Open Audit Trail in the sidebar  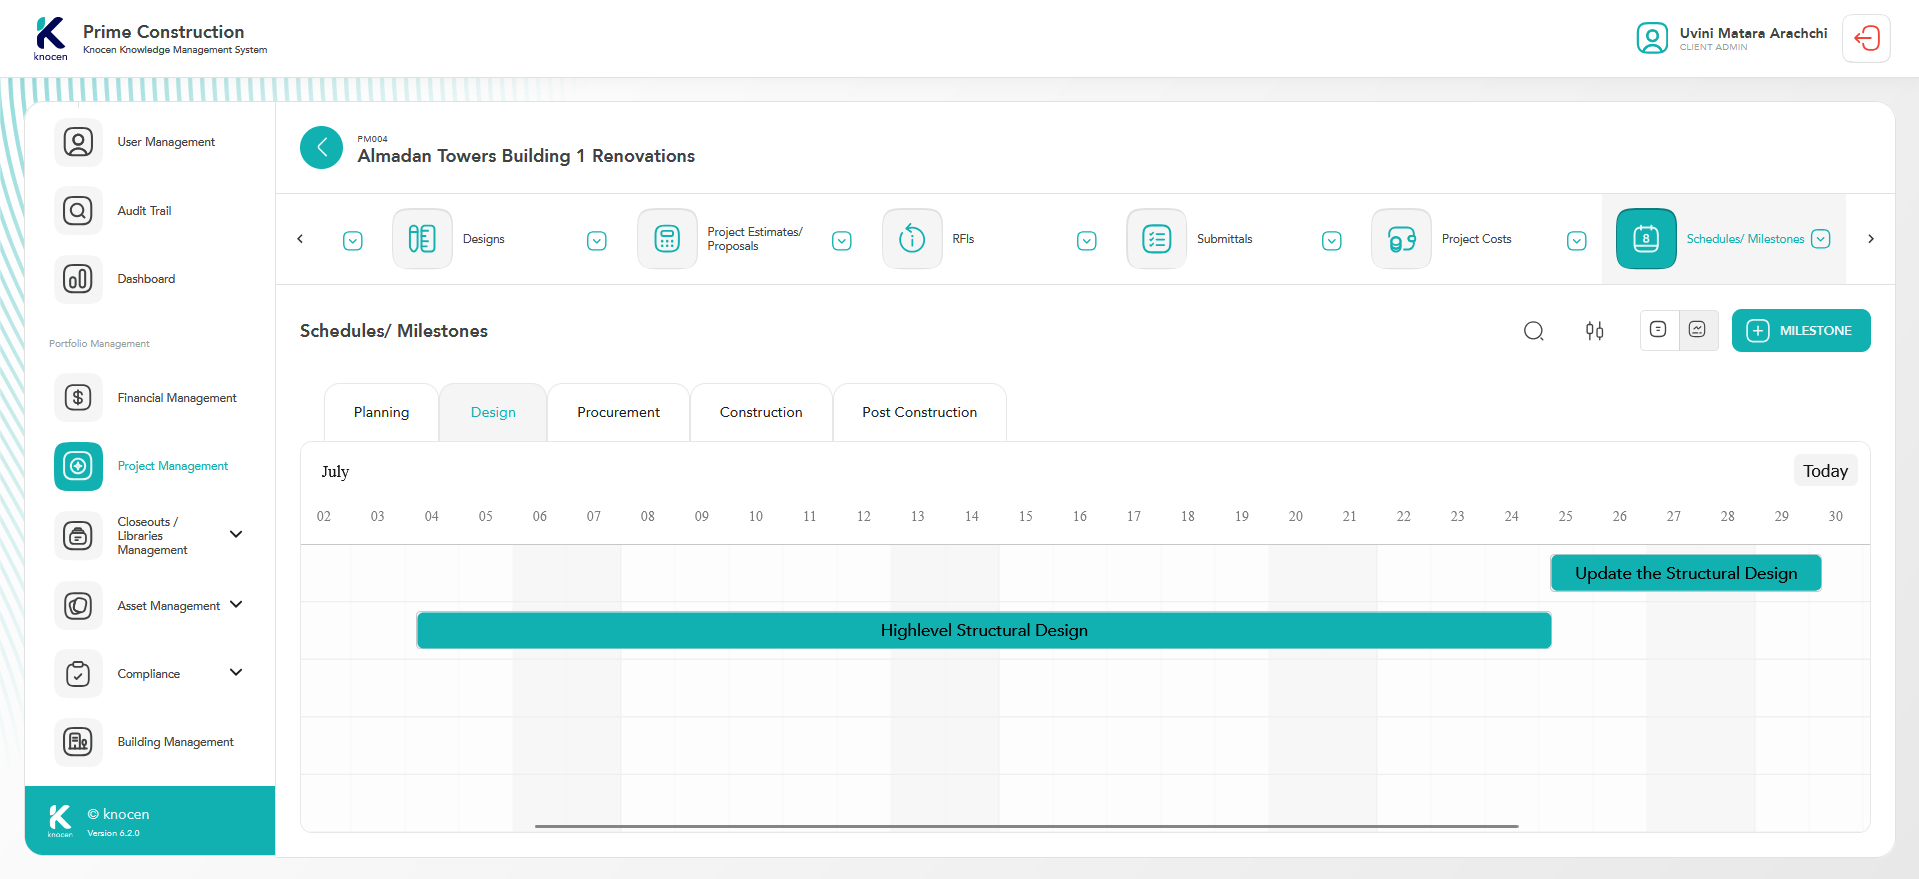pyautogui.click(x=144, y=211)
